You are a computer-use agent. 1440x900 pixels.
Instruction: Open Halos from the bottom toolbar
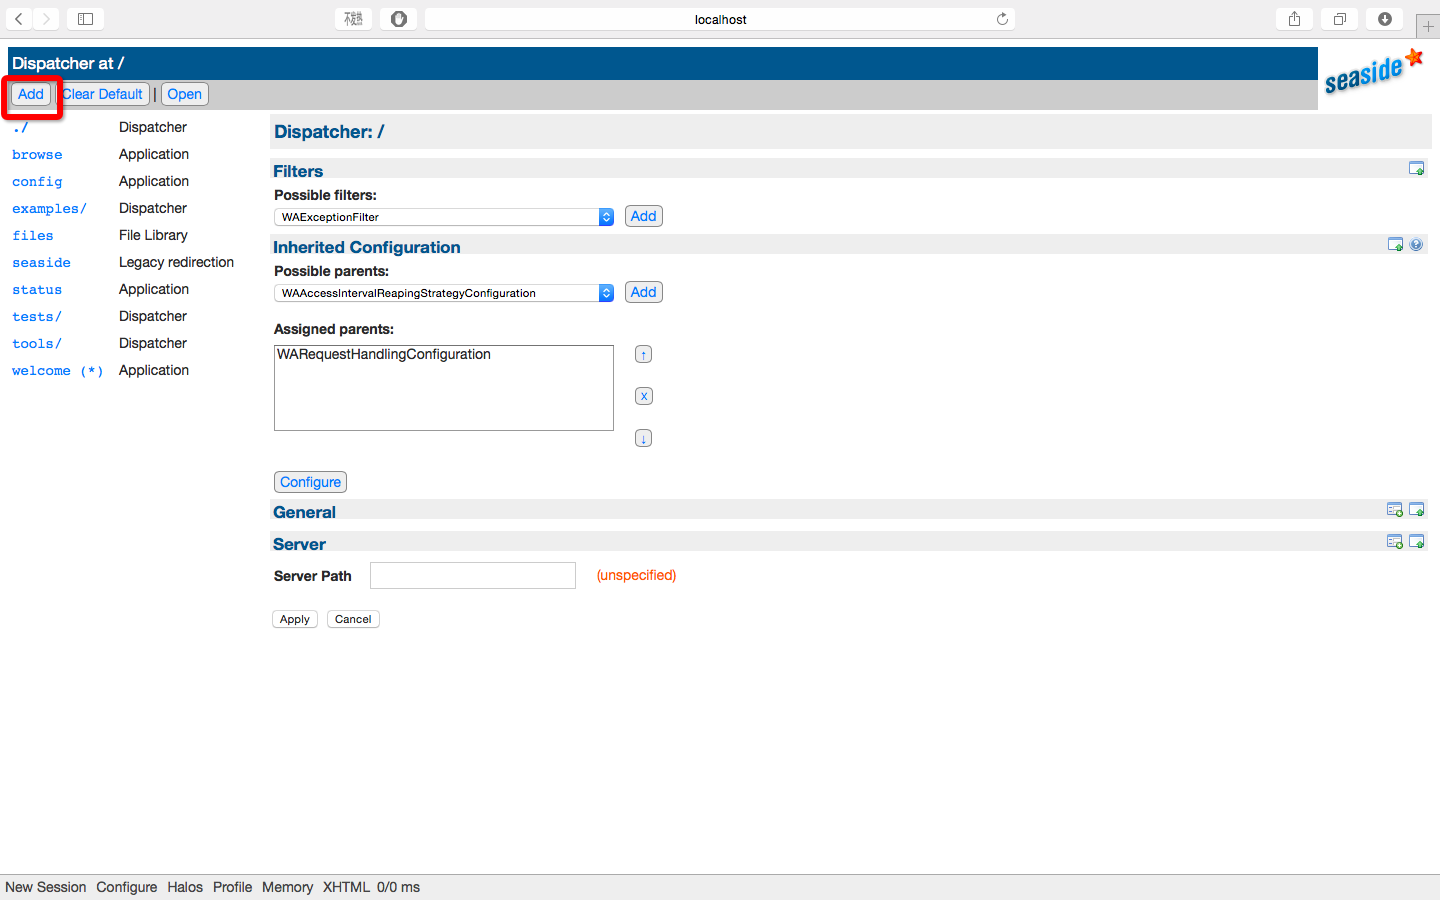(185, 887)
